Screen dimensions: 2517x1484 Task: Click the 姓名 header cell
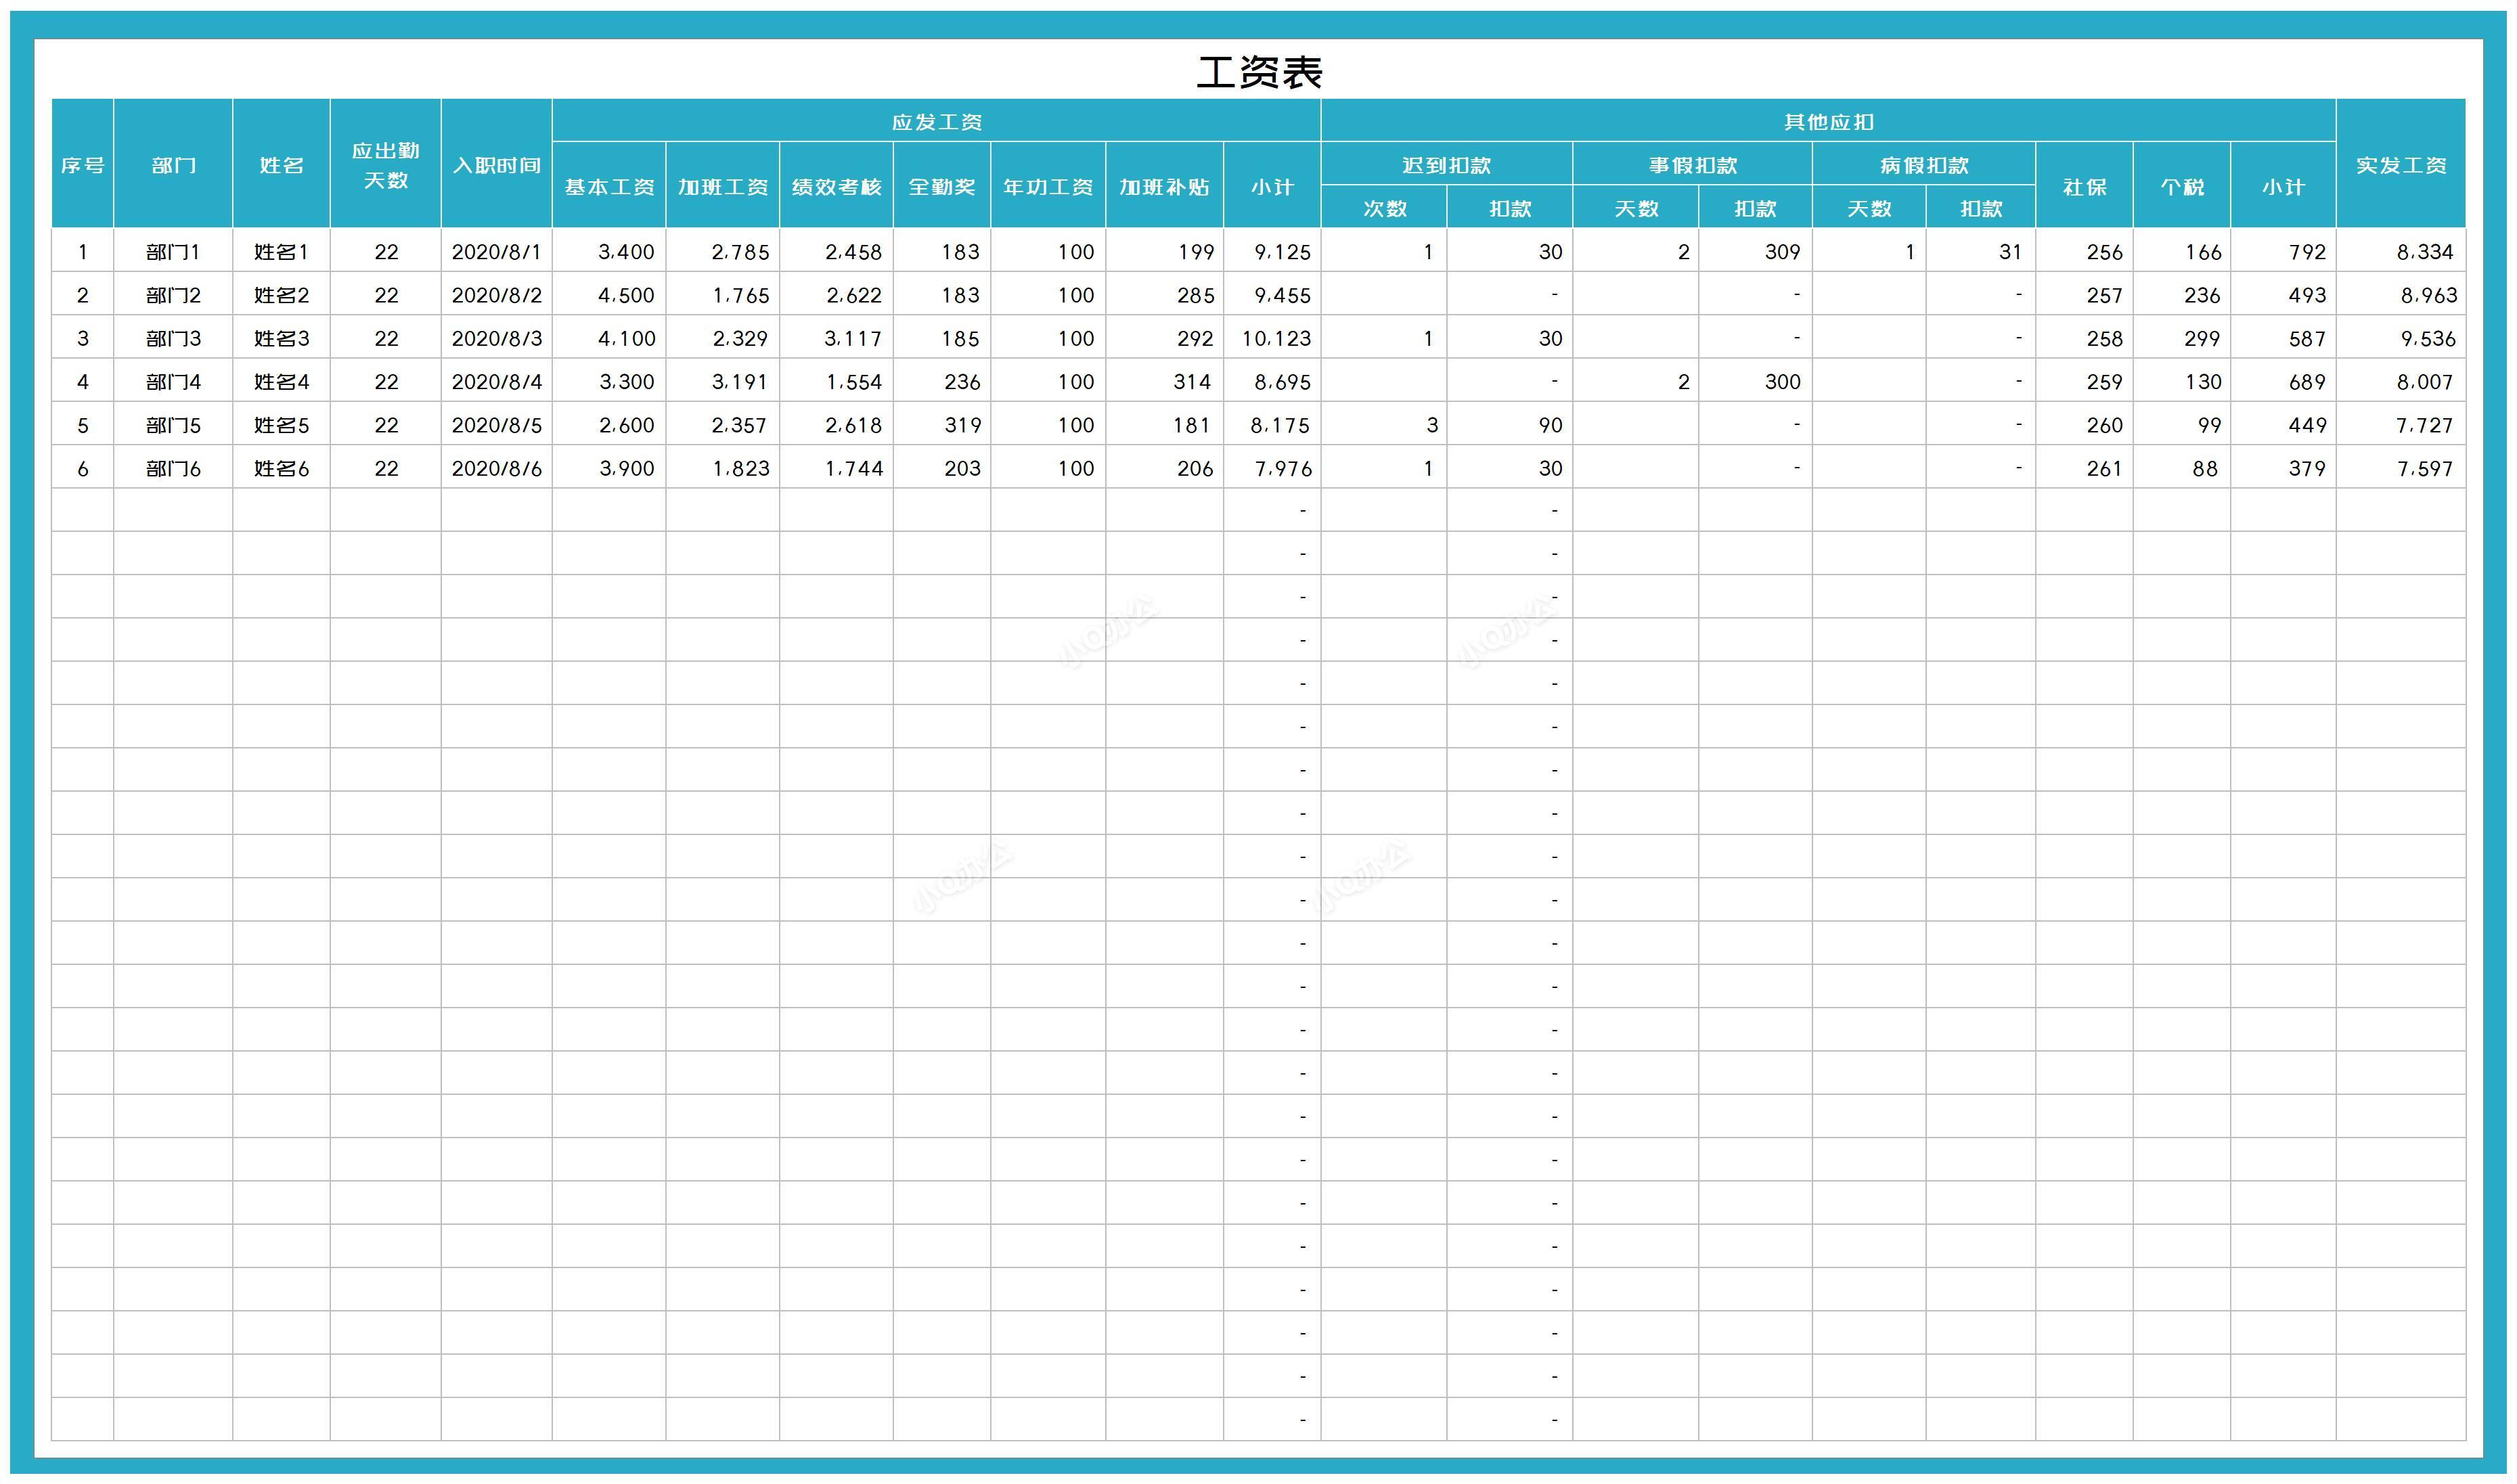pyautogui.click(x=281, y=165)
